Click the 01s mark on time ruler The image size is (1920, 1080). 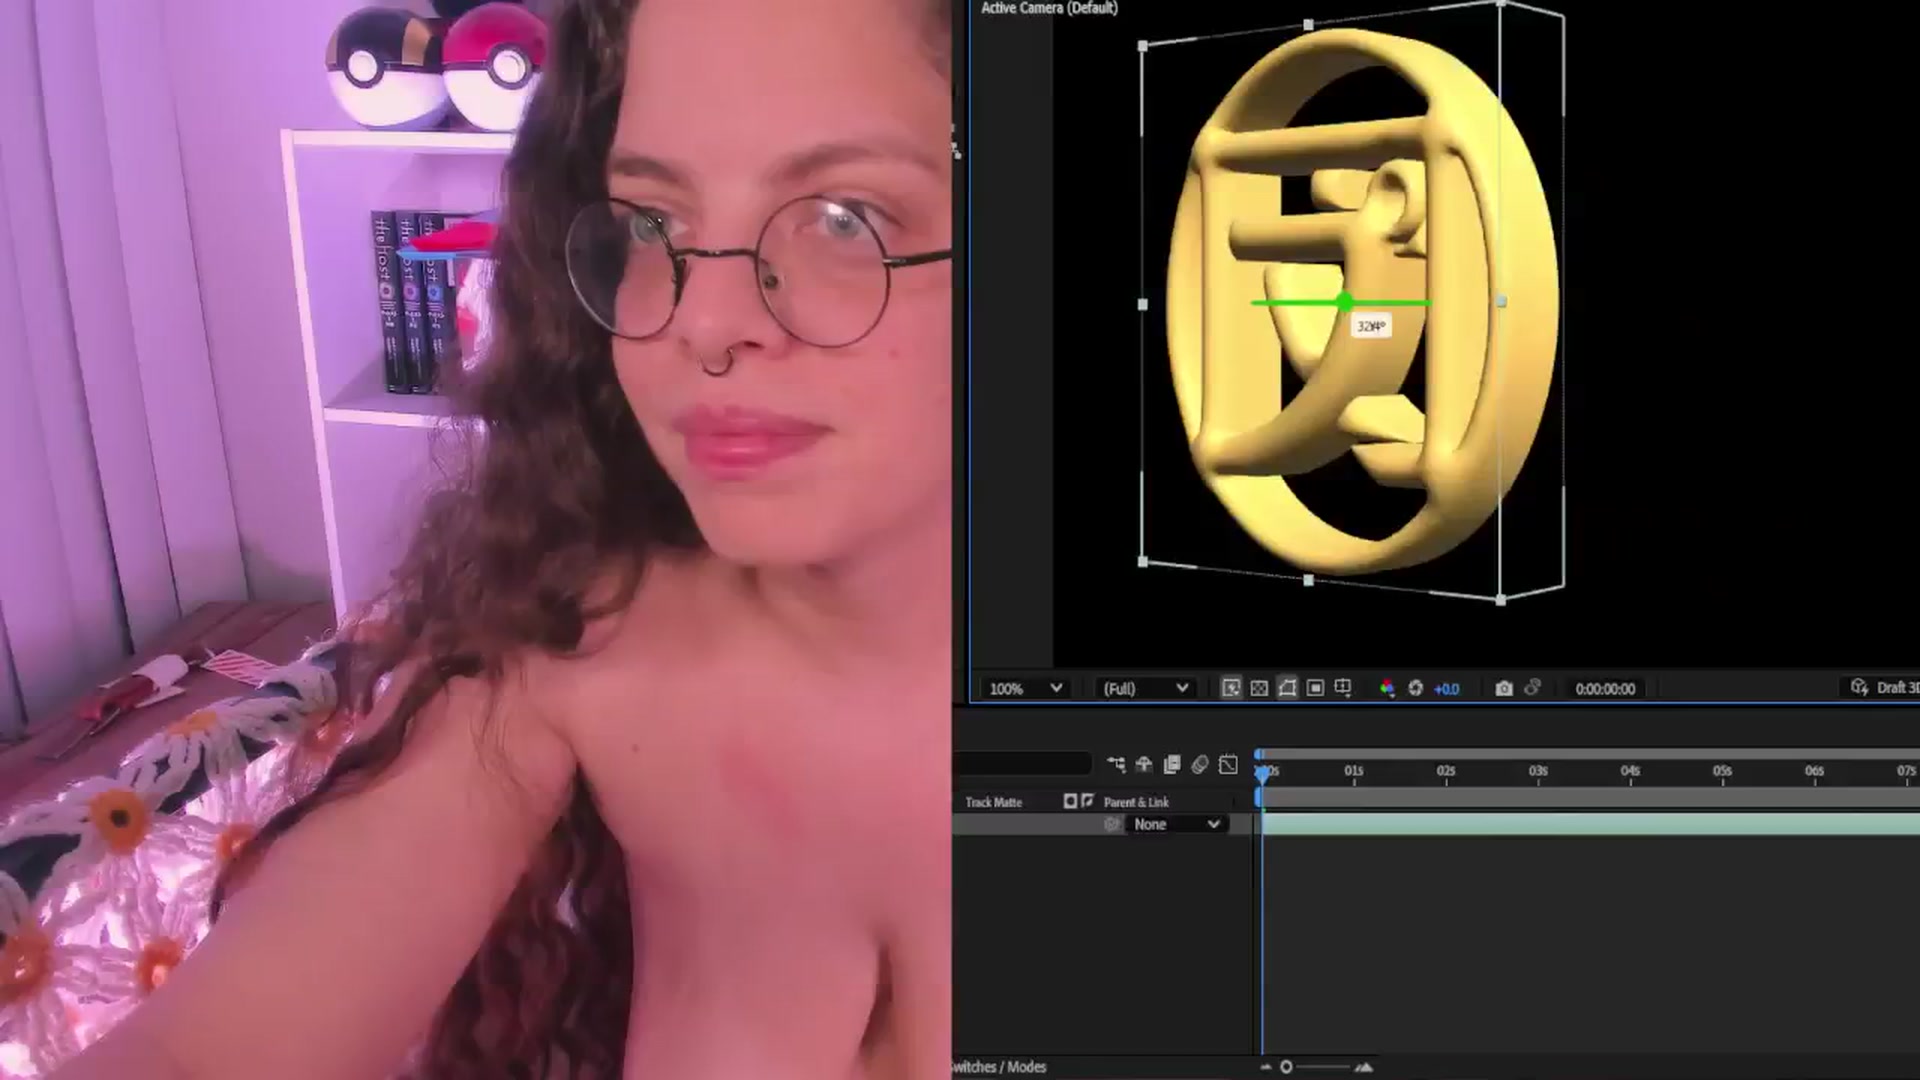pyautogui.click(x=1354, y=771)
